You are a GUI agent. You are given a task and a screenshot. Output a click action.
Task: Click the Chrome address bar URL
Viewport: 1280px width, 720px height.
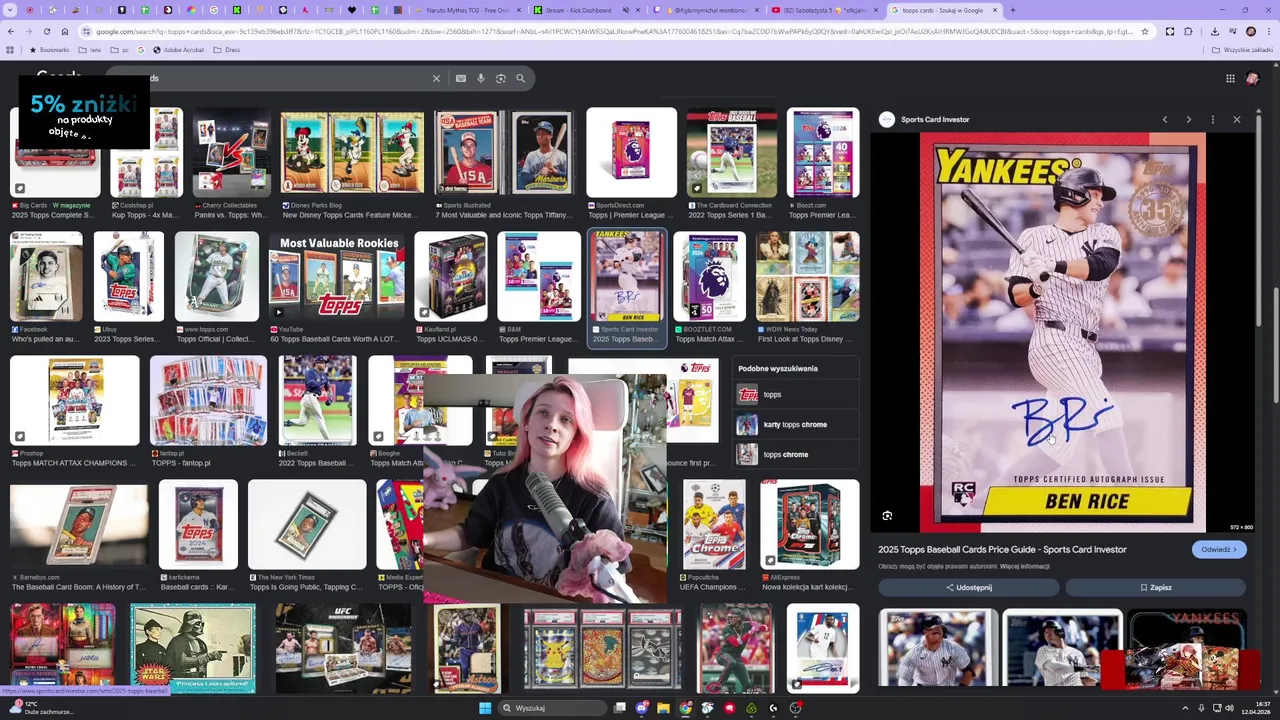[615, 31]
